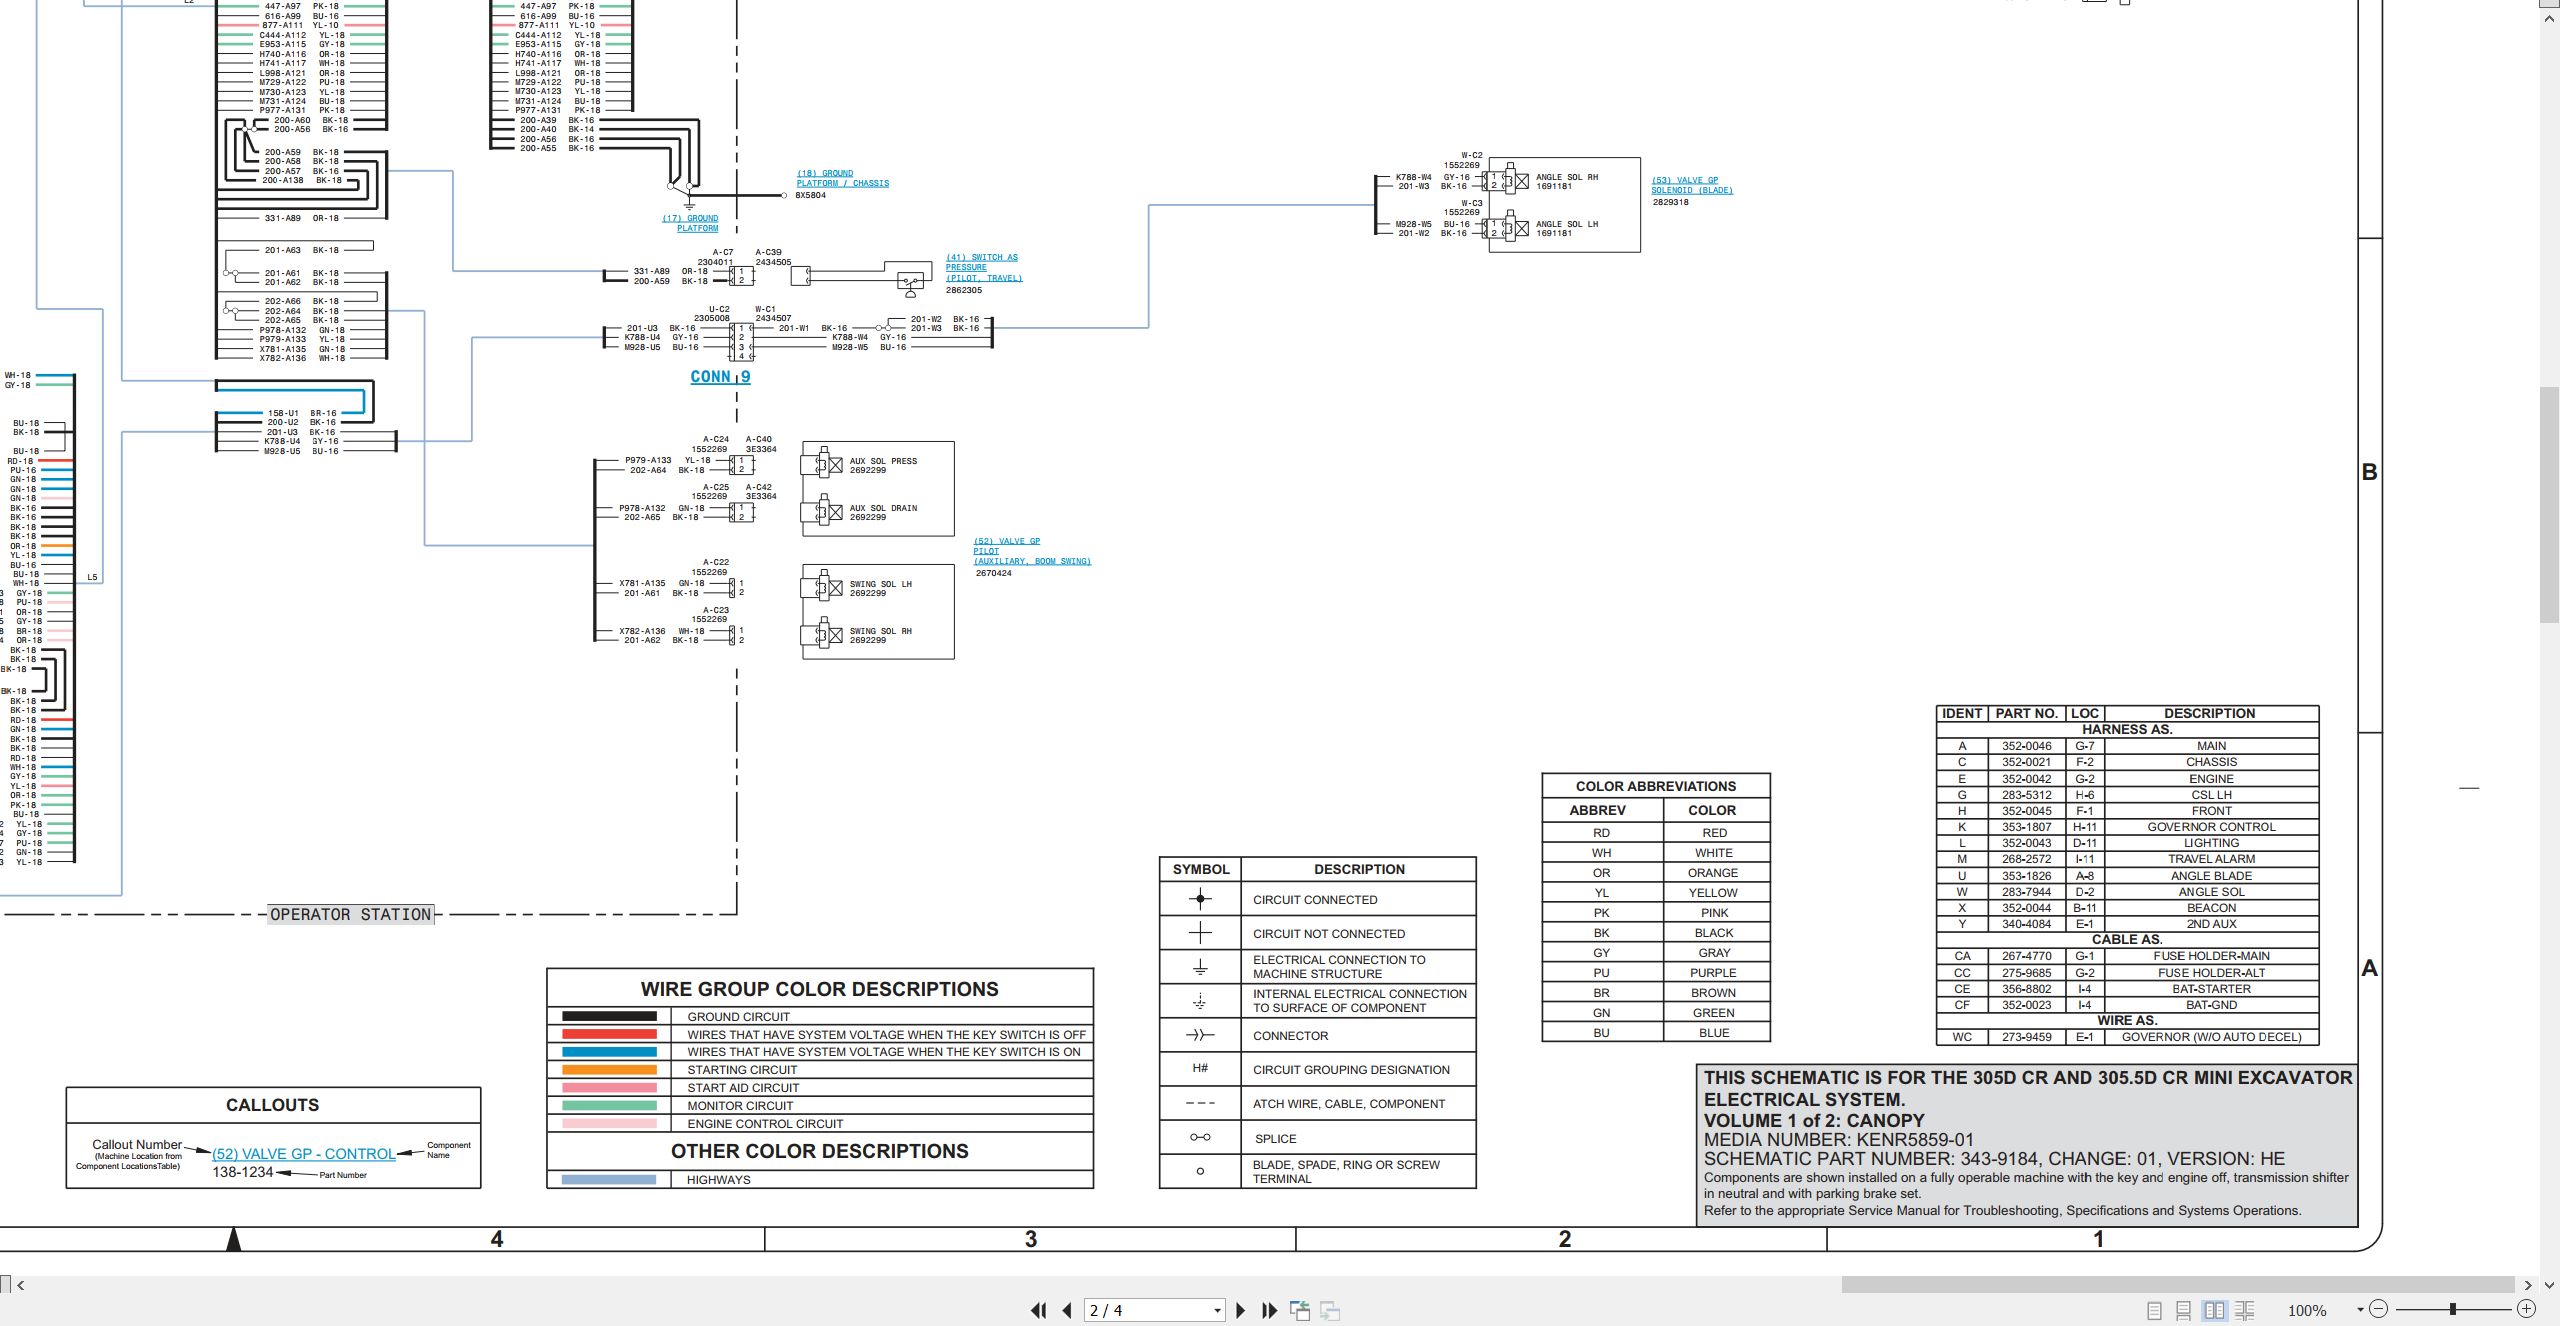The height and width of the screenshot is (1326, 2560).
Task: Click into the 2 / 4 page field
Action: pos(1147,1310)
